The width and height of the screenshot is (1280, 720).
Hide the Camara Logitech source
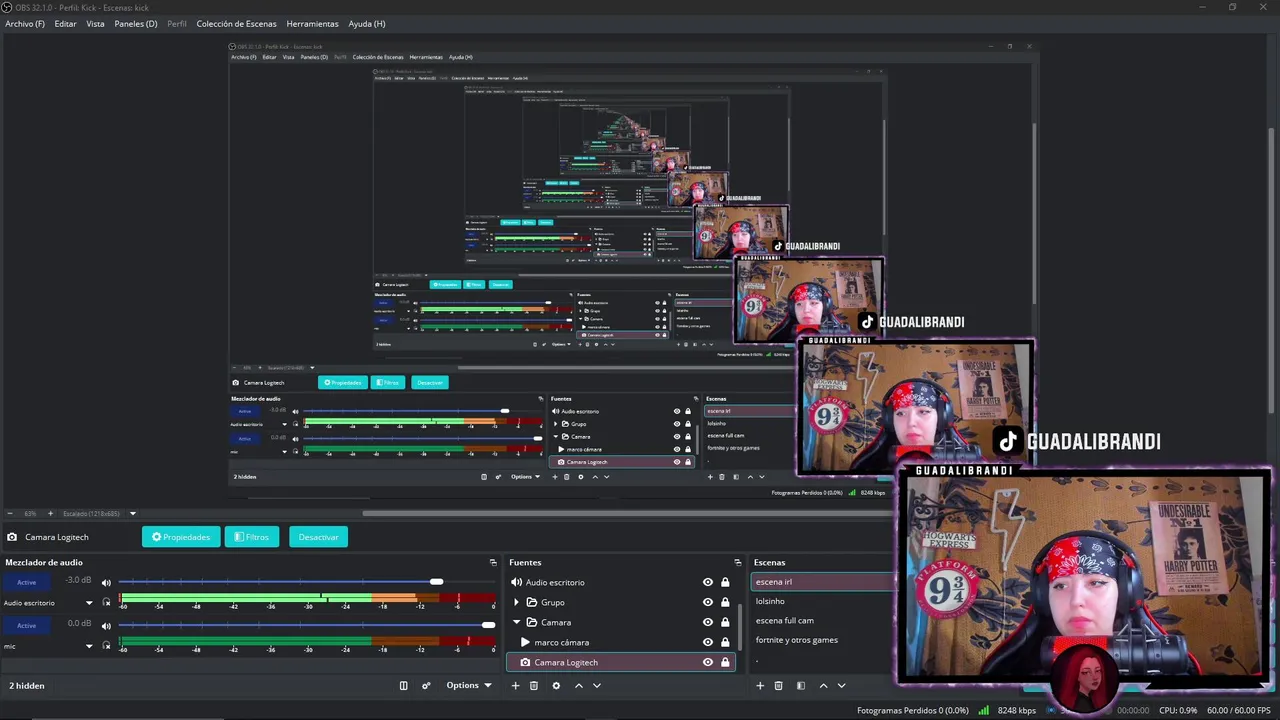(708, 662)
